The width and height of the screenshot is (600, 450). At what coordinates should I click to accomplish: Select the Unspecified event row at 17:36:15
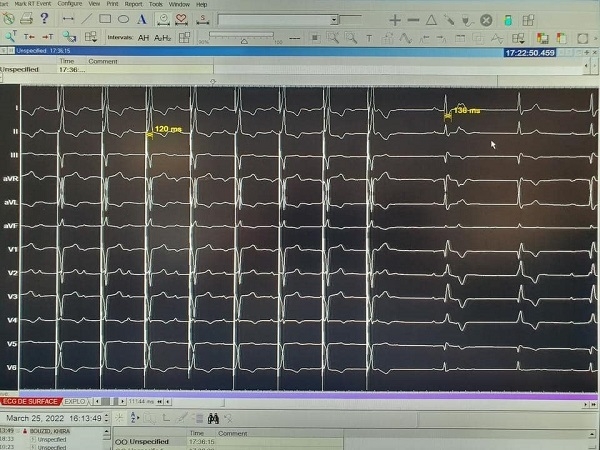(228, 442)
